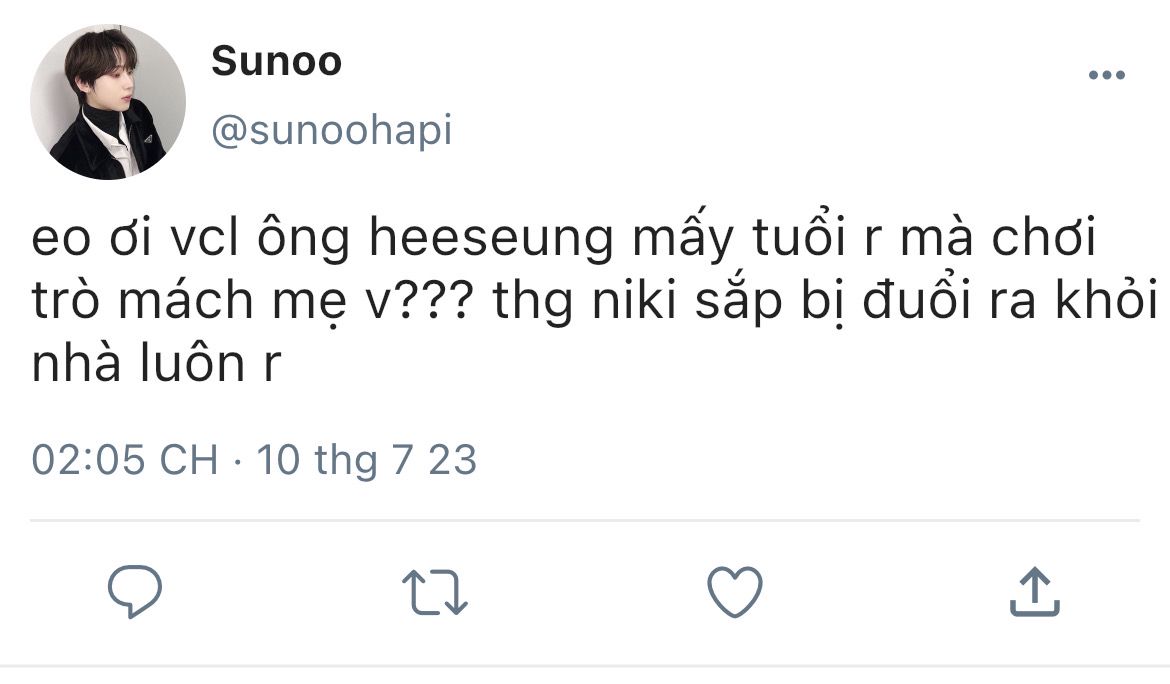Viewport: 1170px width, 684px height.
Task: Click the last tweet line nhà luôn r
Action: point(156,363)
